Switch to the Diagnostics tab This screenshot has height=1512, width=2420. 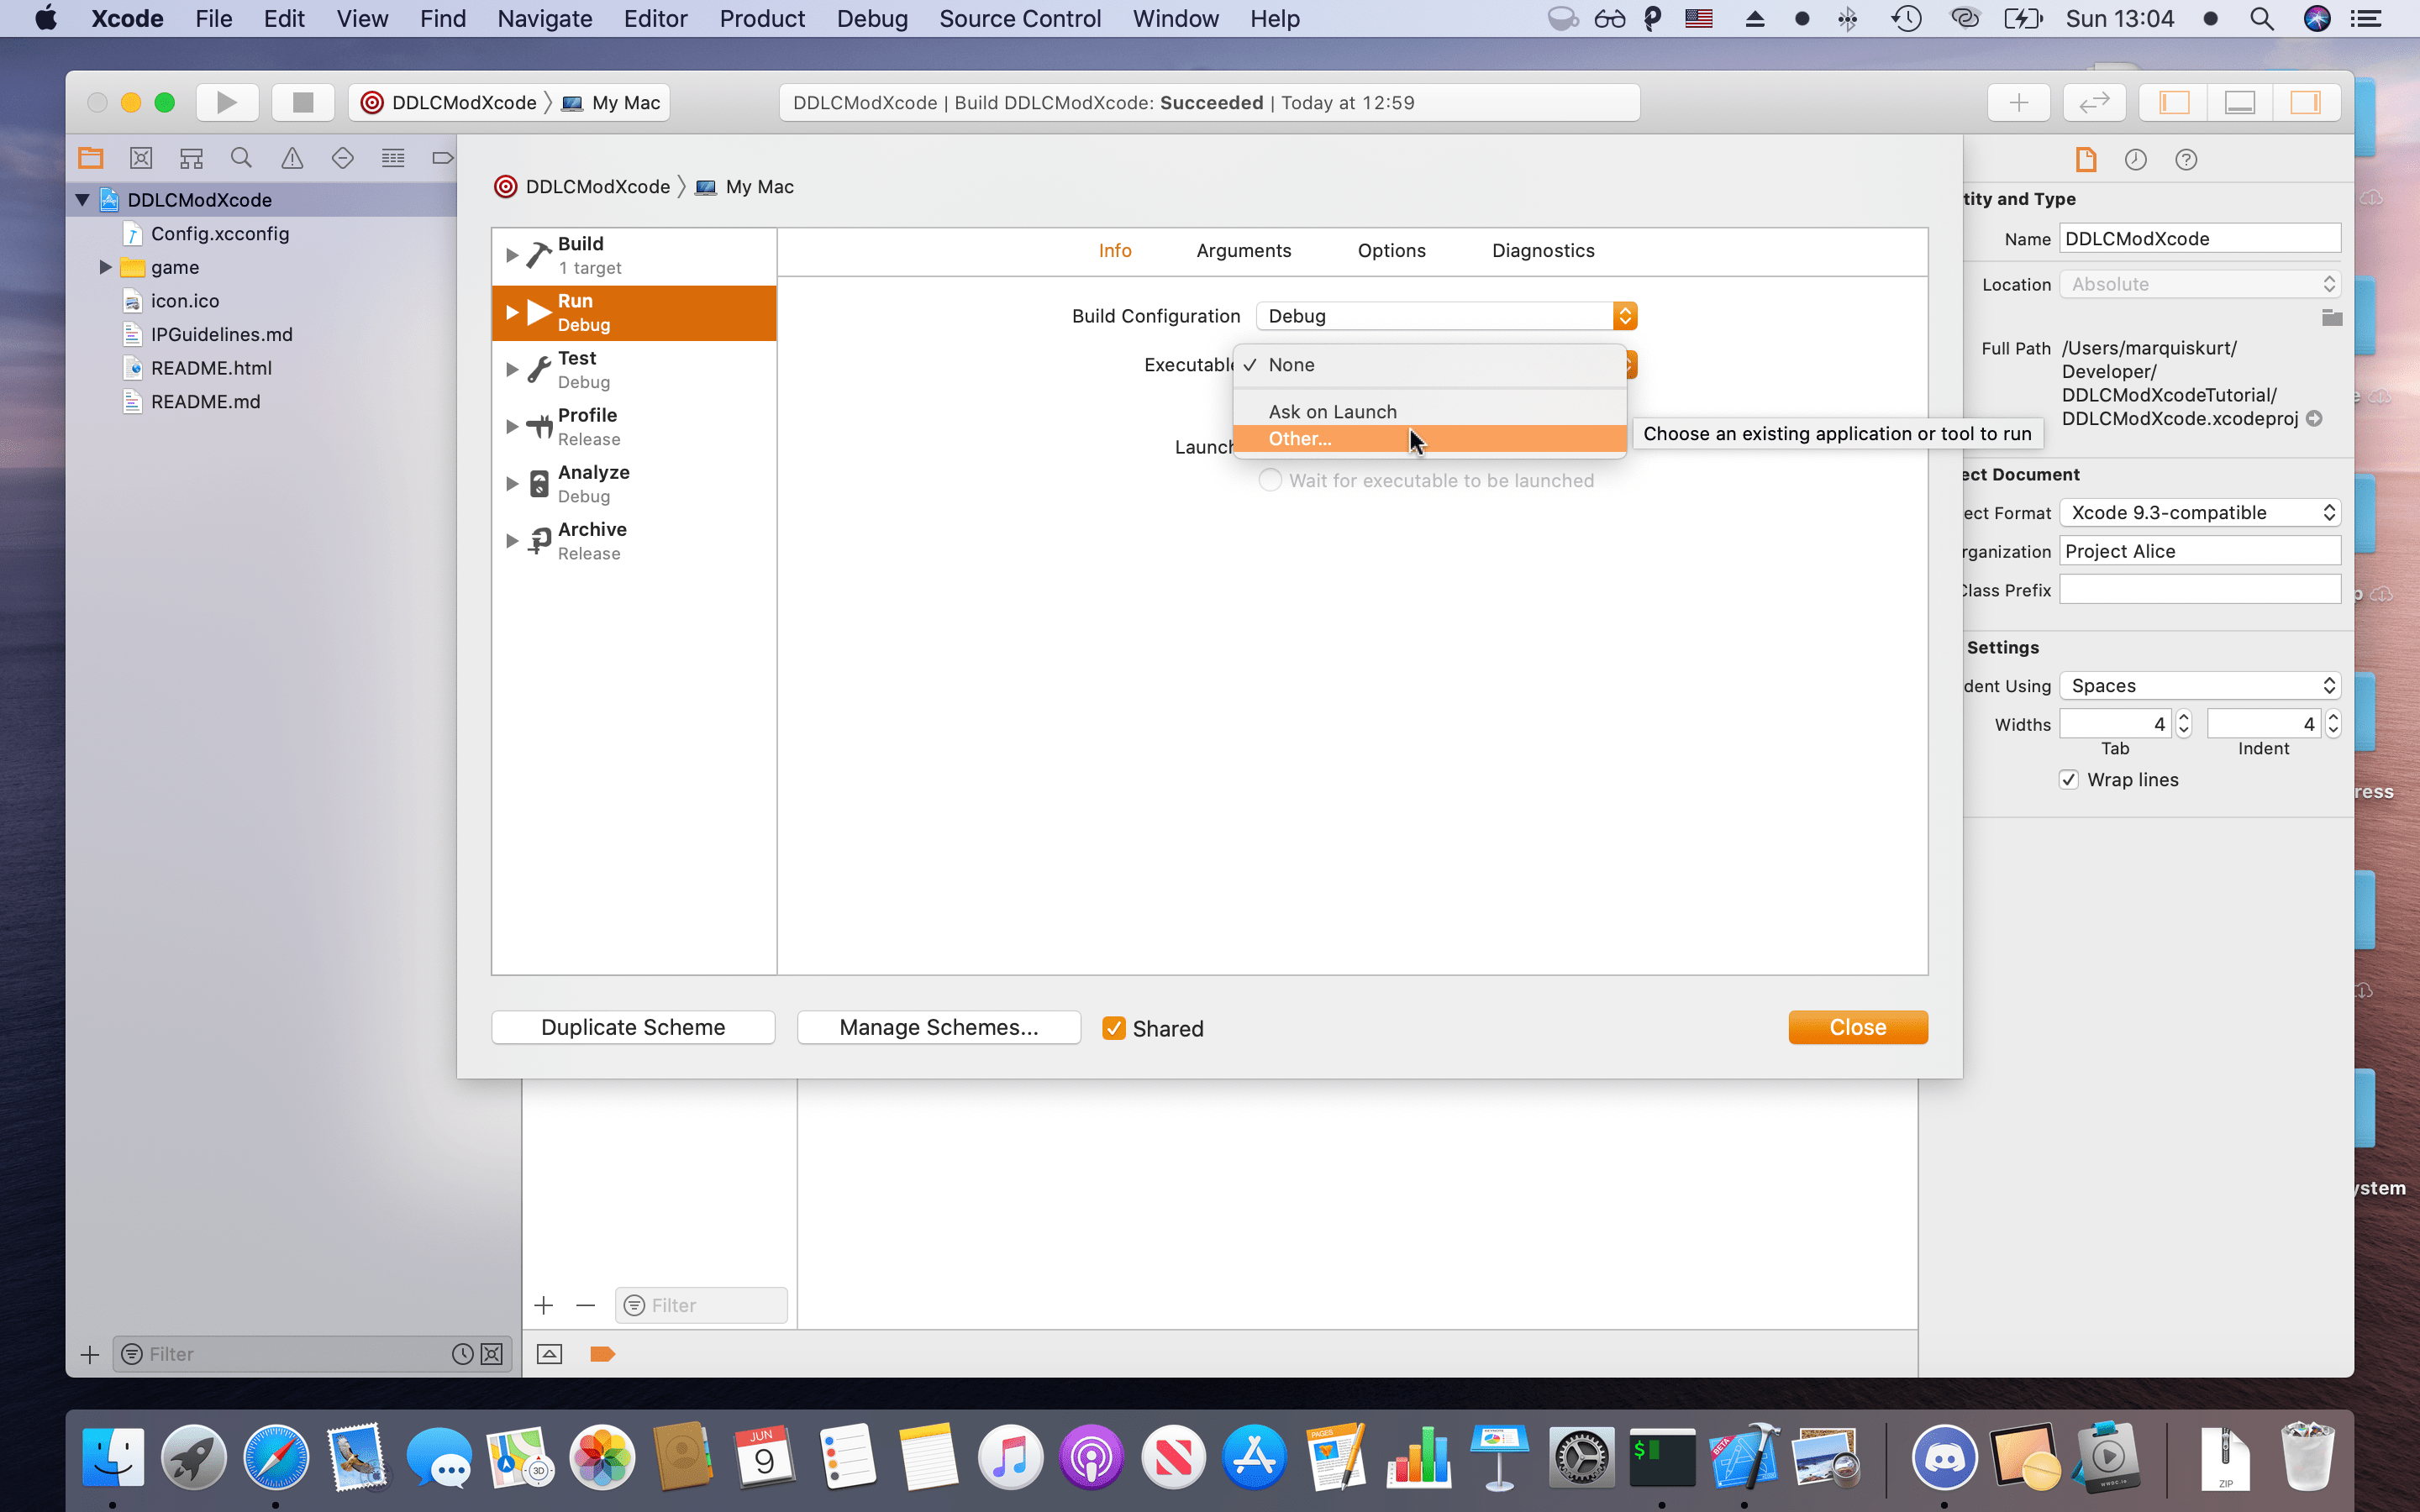click(x=1543, y=250)
